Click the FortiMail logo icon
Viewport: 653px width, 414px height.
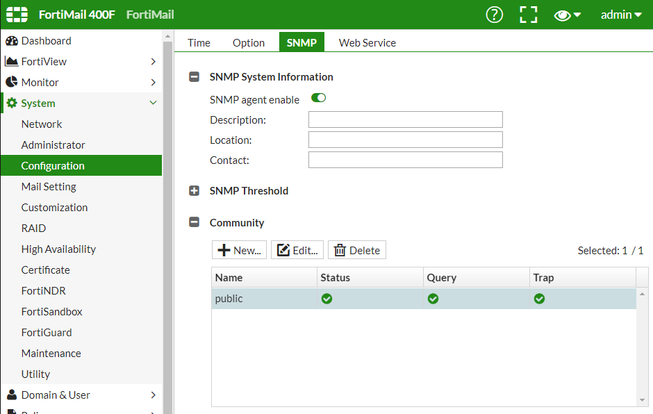[x=17, y=15]
